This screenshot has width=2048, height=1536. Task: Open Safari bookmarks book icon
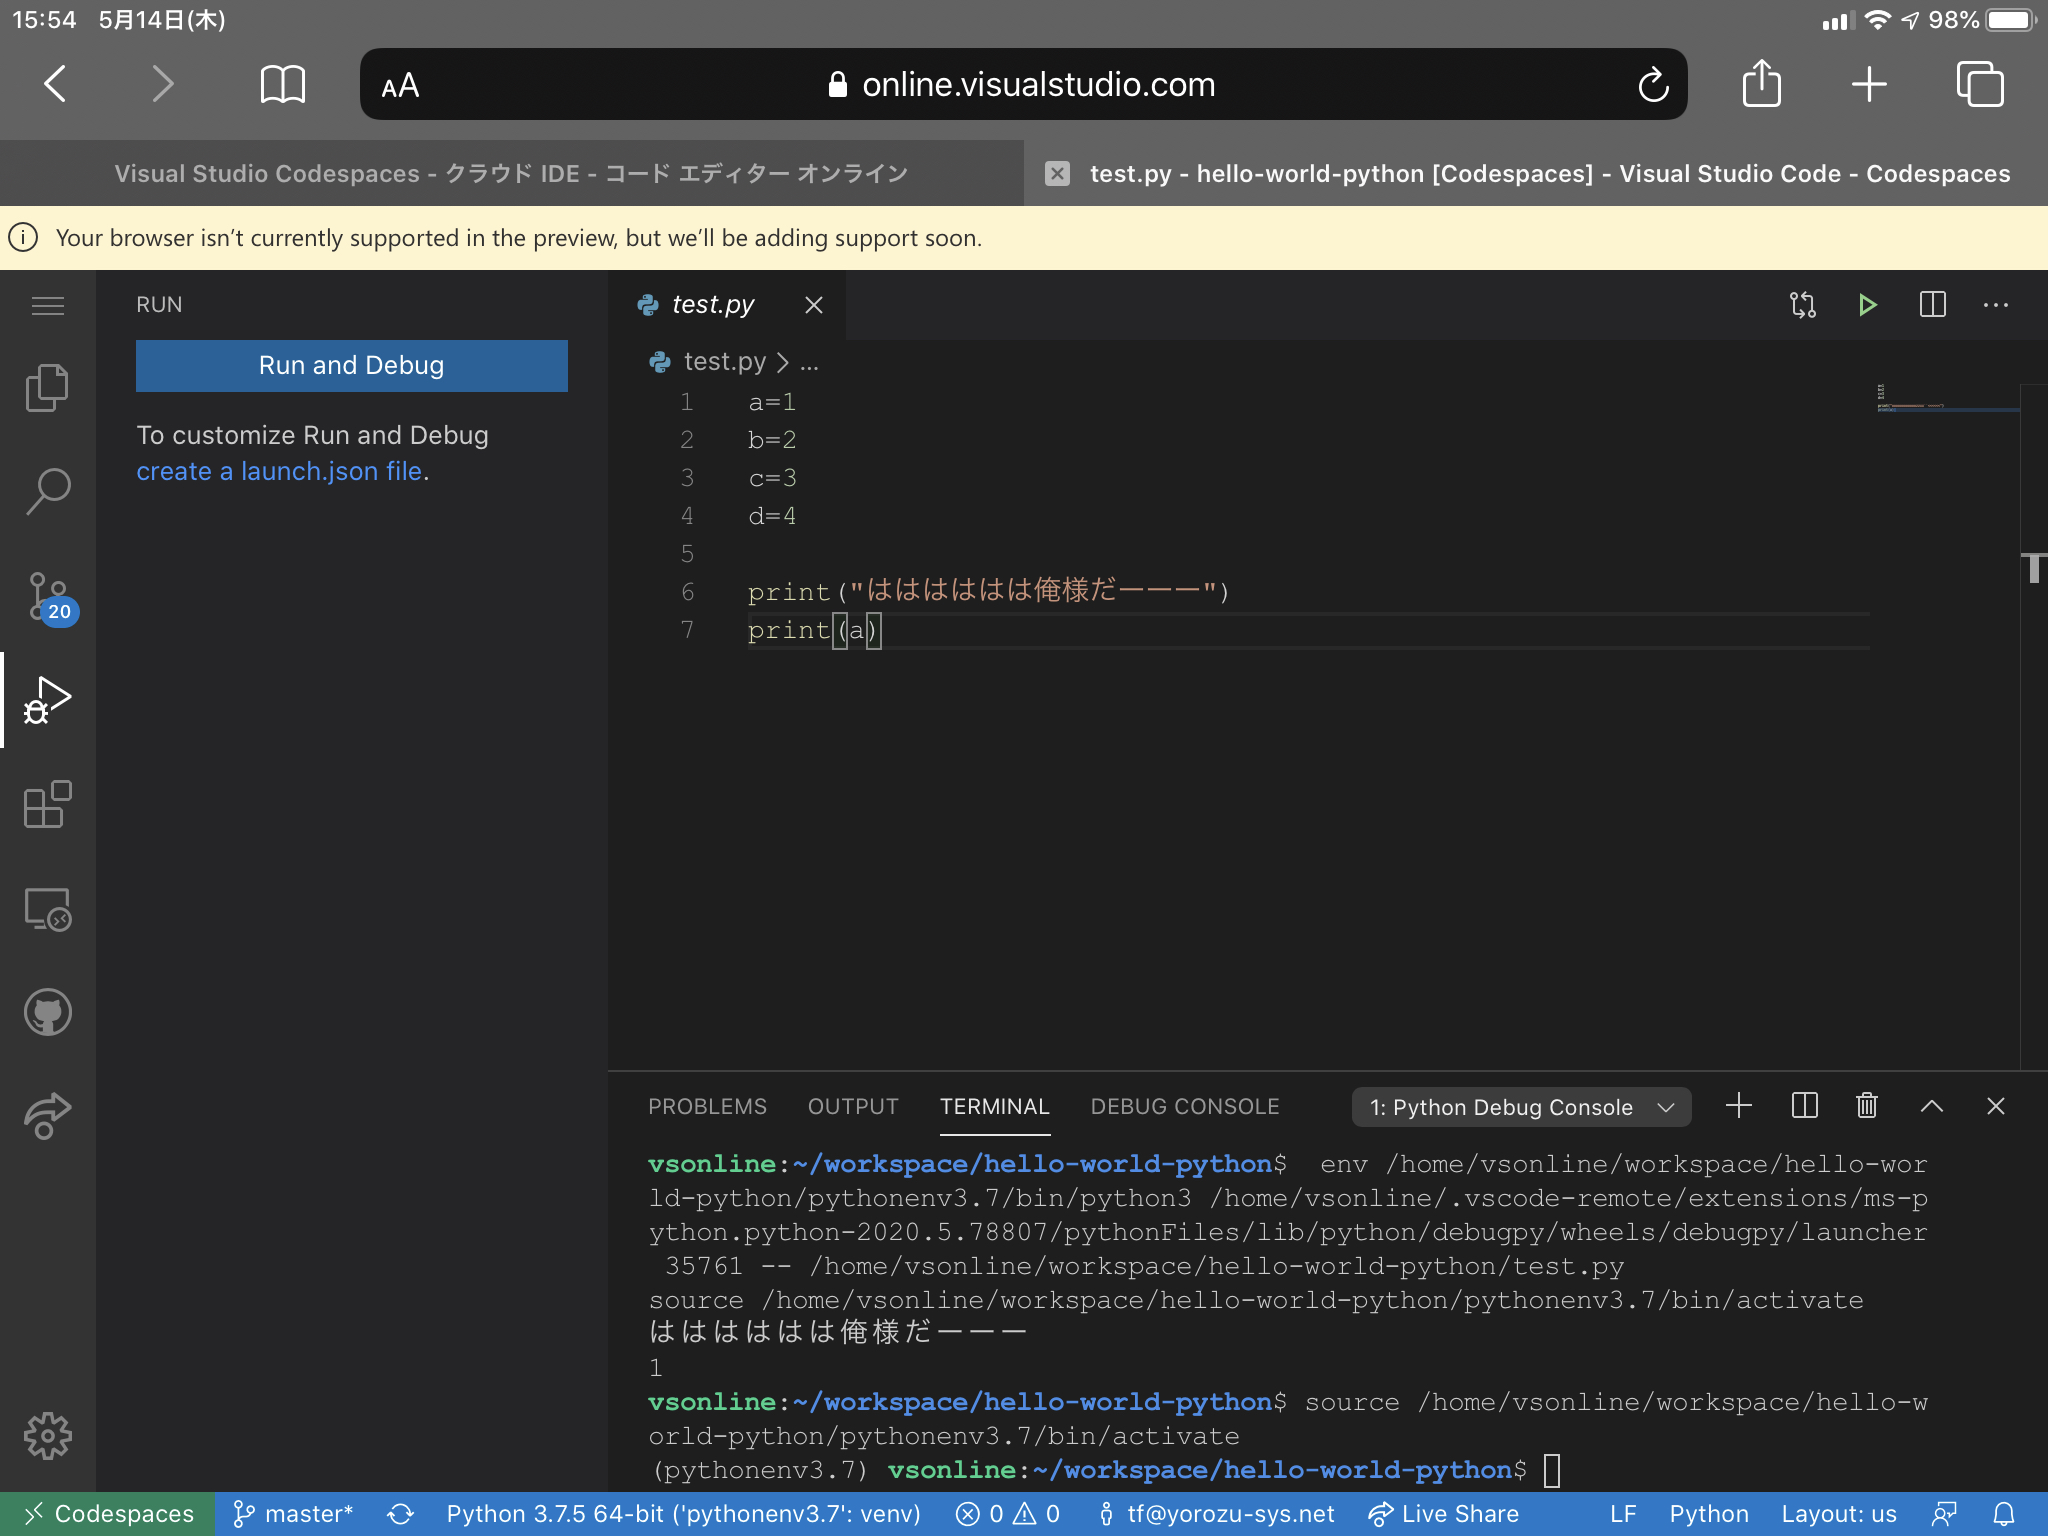tap(282, 84)
